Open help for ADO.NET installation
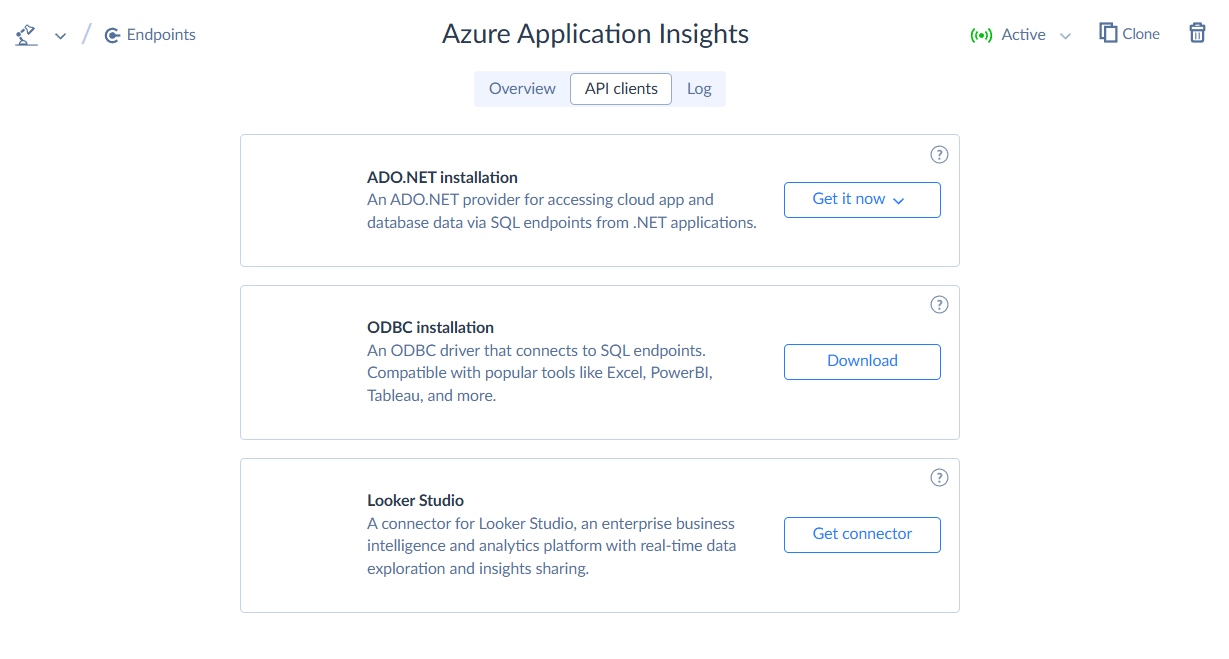This screenshot has height=659, width=1229. point(939,154)
